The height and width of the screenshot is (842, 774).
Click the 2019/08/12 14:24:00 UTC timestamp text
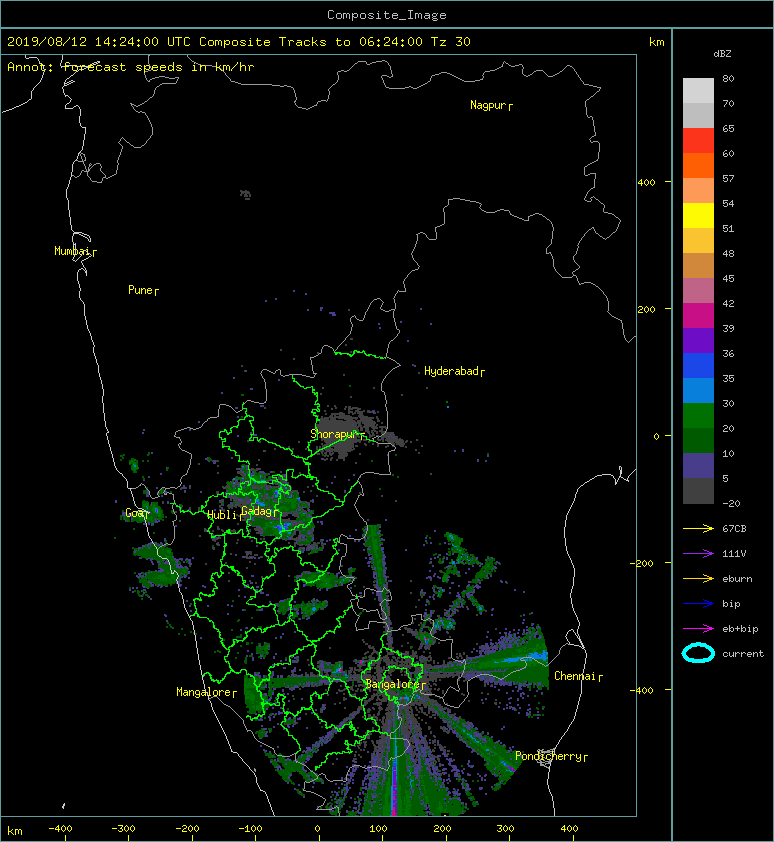(x=99, y=42)
